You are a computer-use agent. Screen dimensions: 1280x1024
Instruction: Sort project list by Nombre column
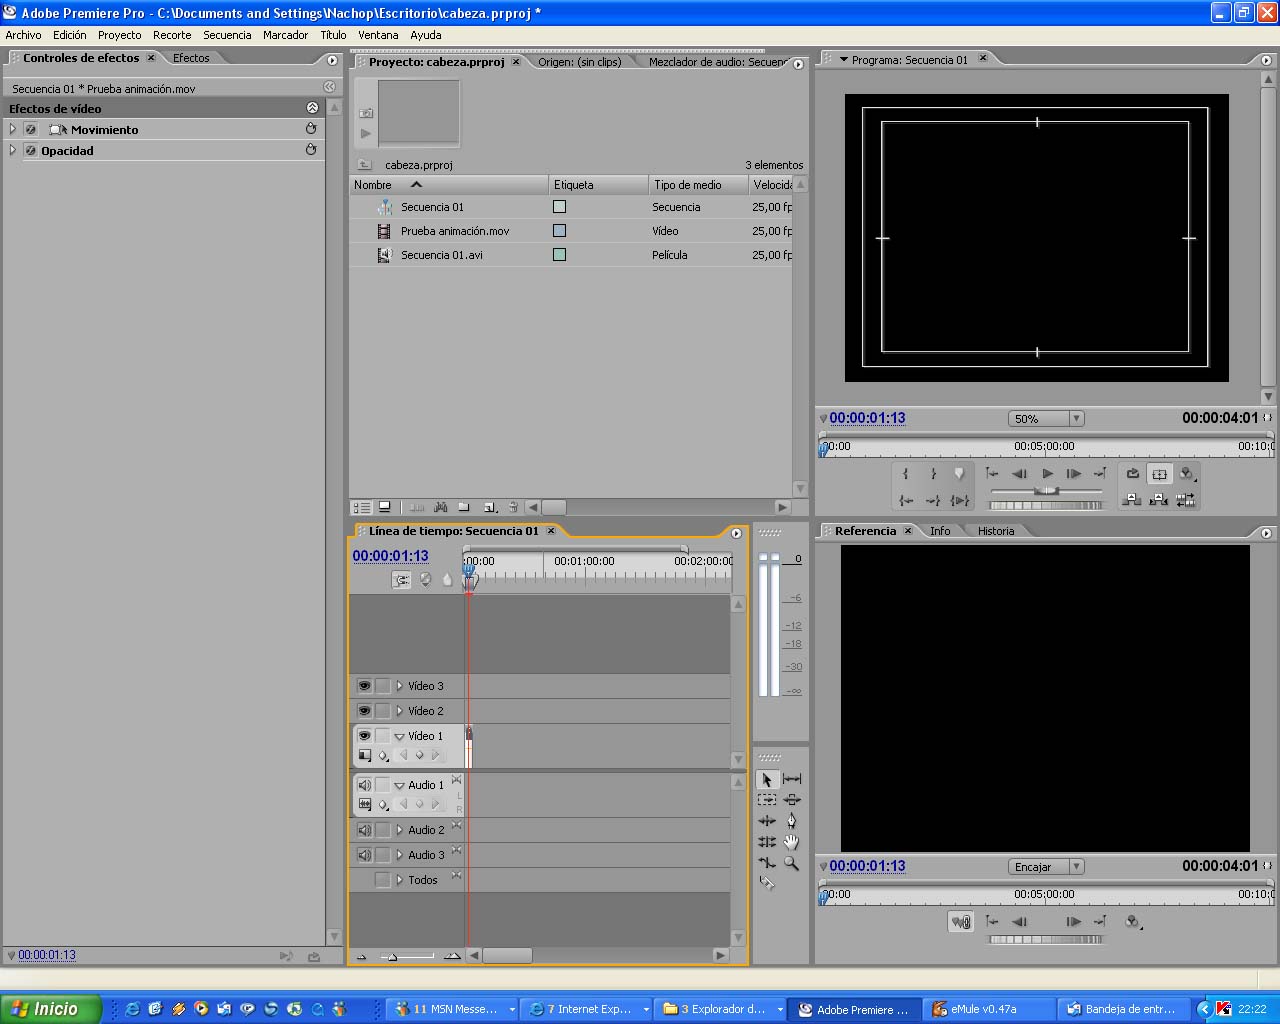[x=449, y=185]
